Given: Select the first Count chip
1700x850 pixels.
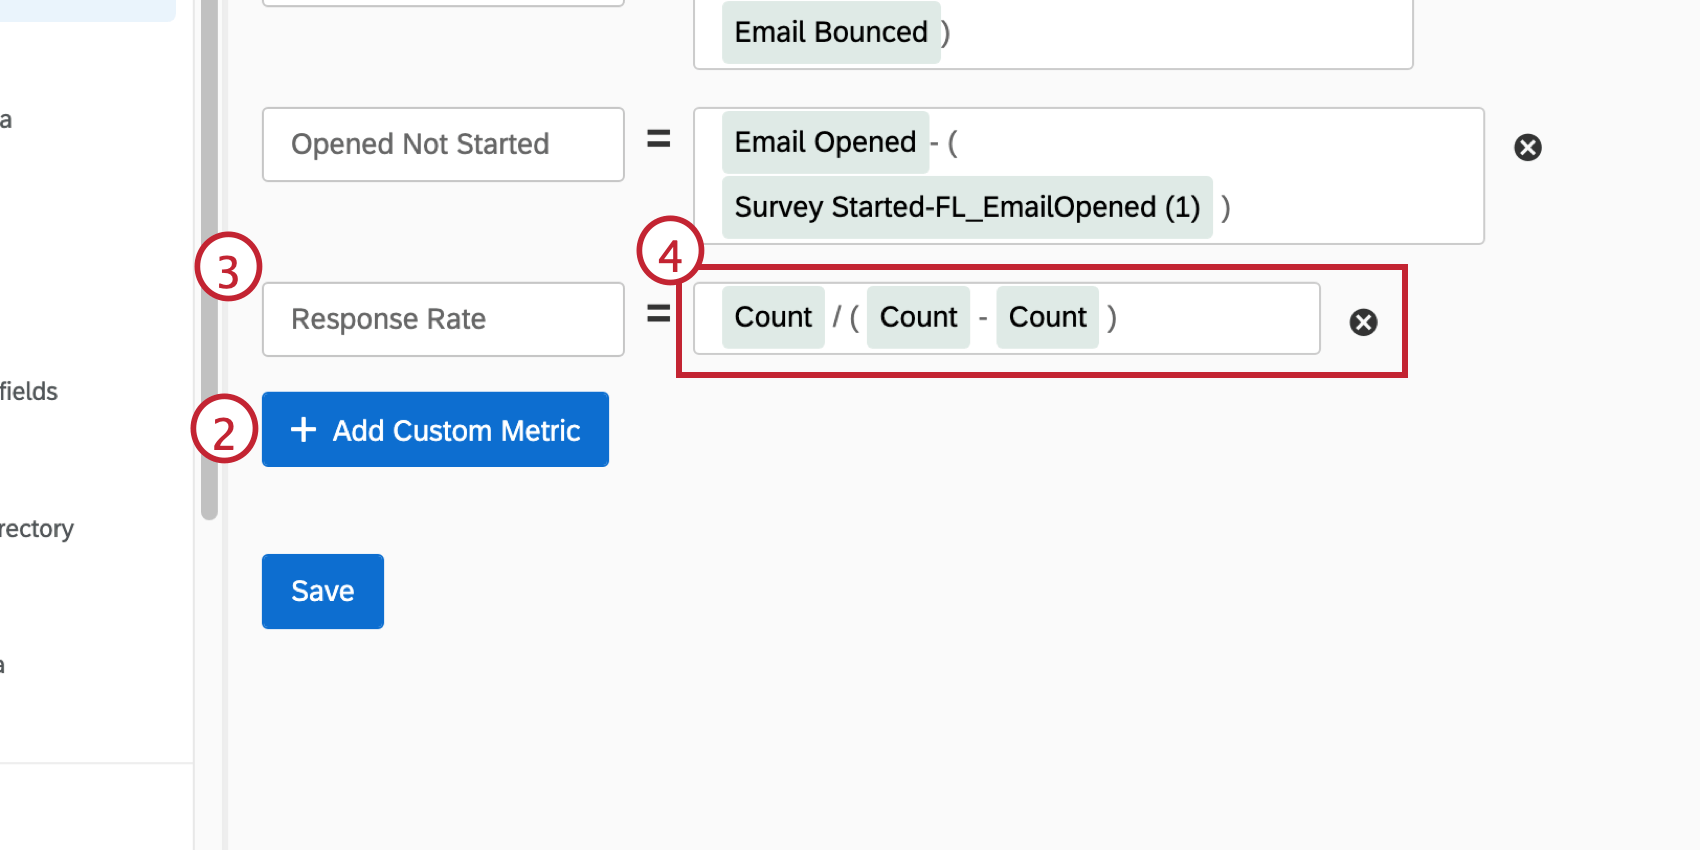Looking at the screenshot, I should 772,317.
